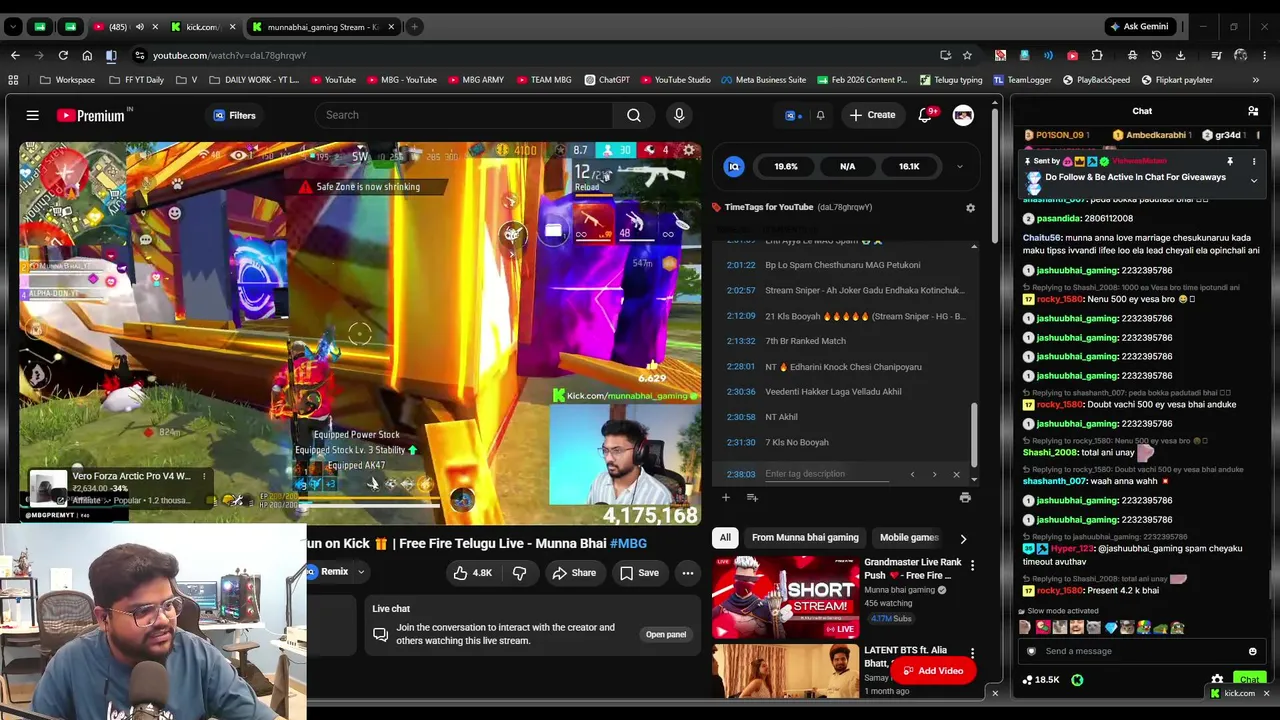Show more bookmarks overflow chevron
The width and height of the screenshot is (1280, 720).
(1256, 80)
